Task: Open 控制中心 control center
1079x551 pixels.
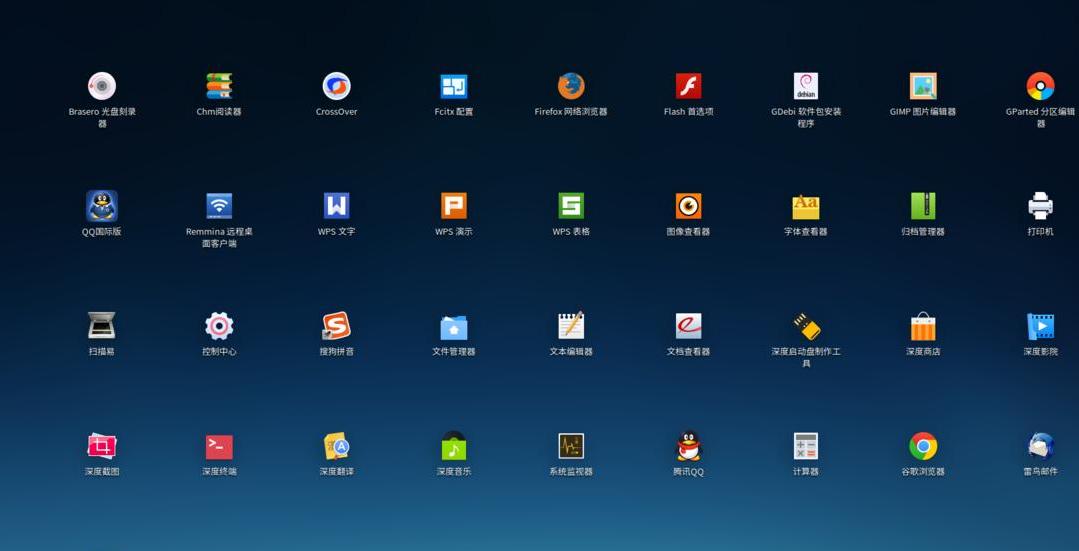Action: click(x=219, y=325)
